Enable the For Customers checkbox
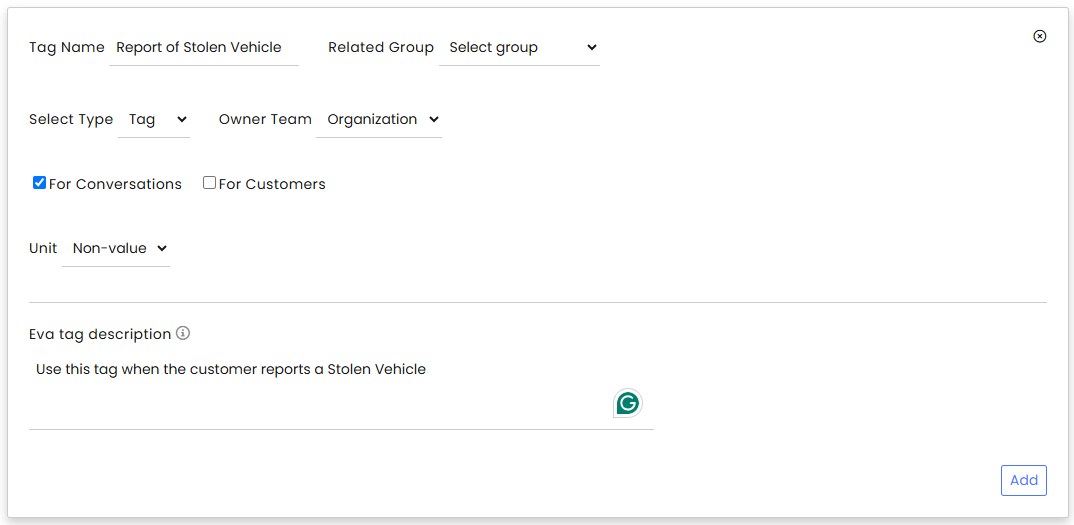This screenshot has width=1074, height=525. point(210,183)
